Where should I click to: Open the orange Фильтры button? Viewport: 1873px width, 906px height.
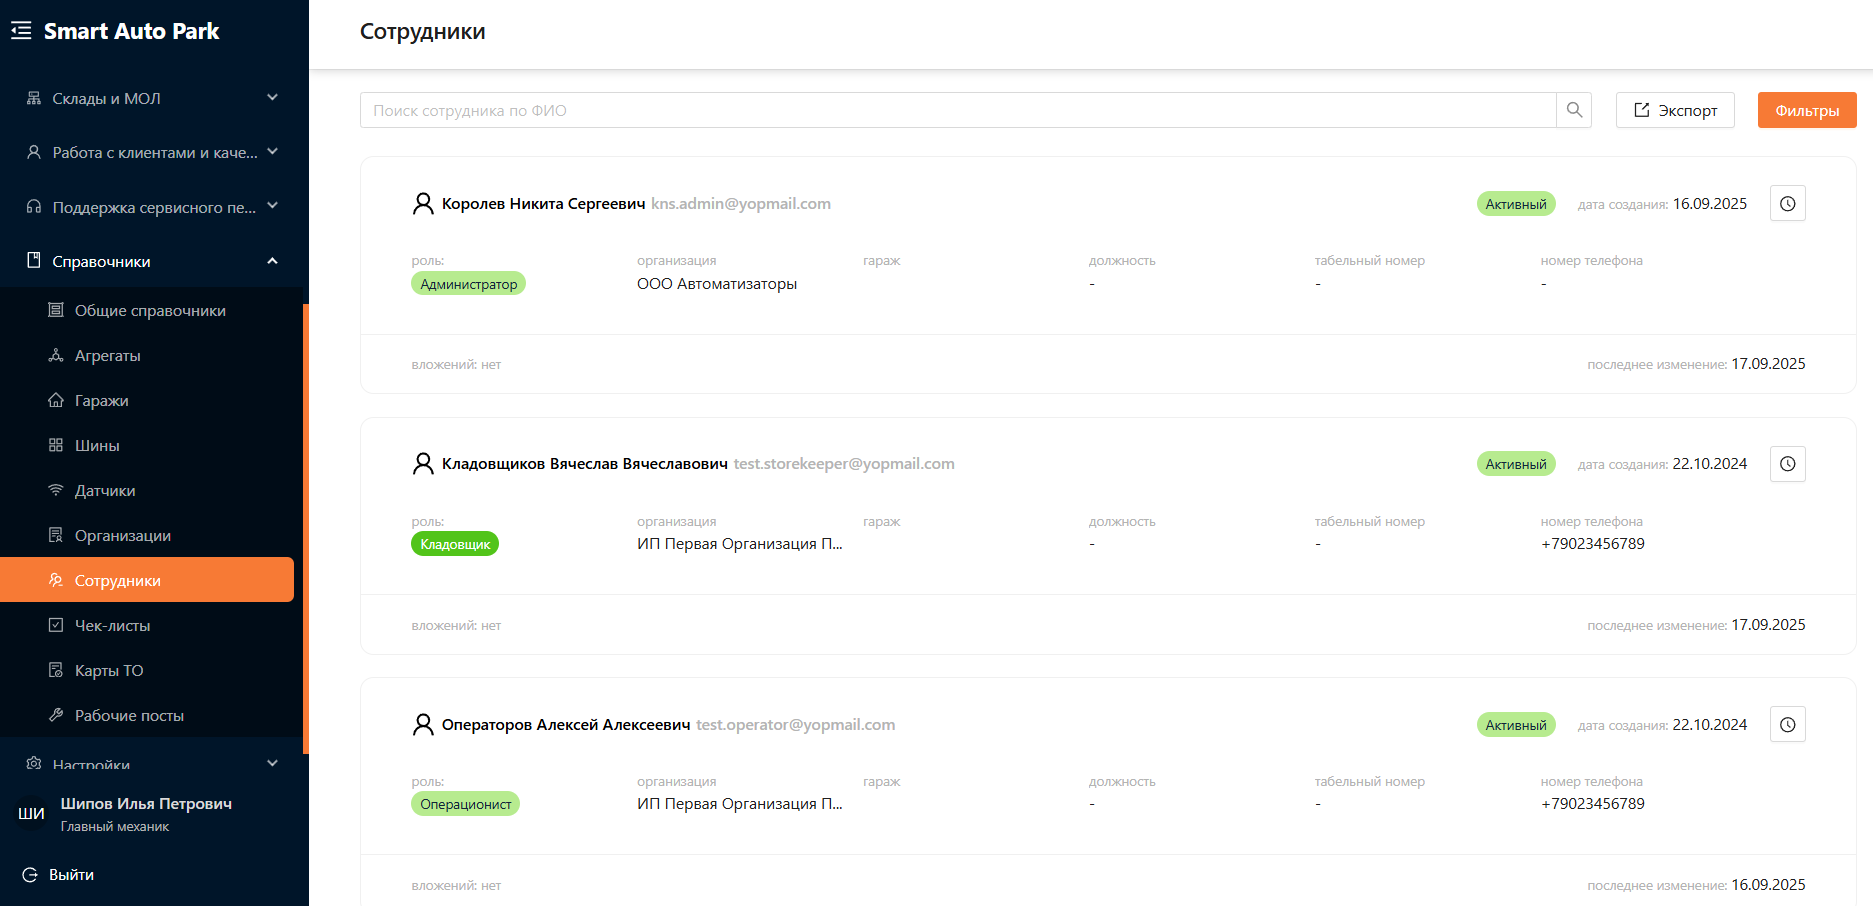1806,110
